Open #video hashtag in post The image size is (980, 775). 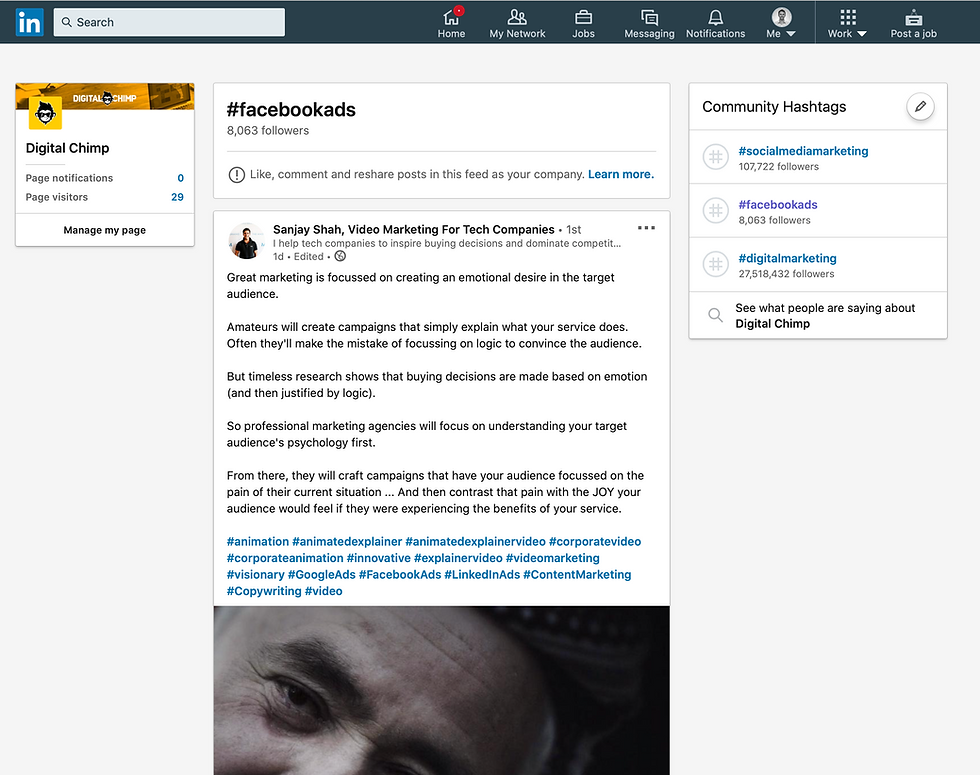coord(323,591)
